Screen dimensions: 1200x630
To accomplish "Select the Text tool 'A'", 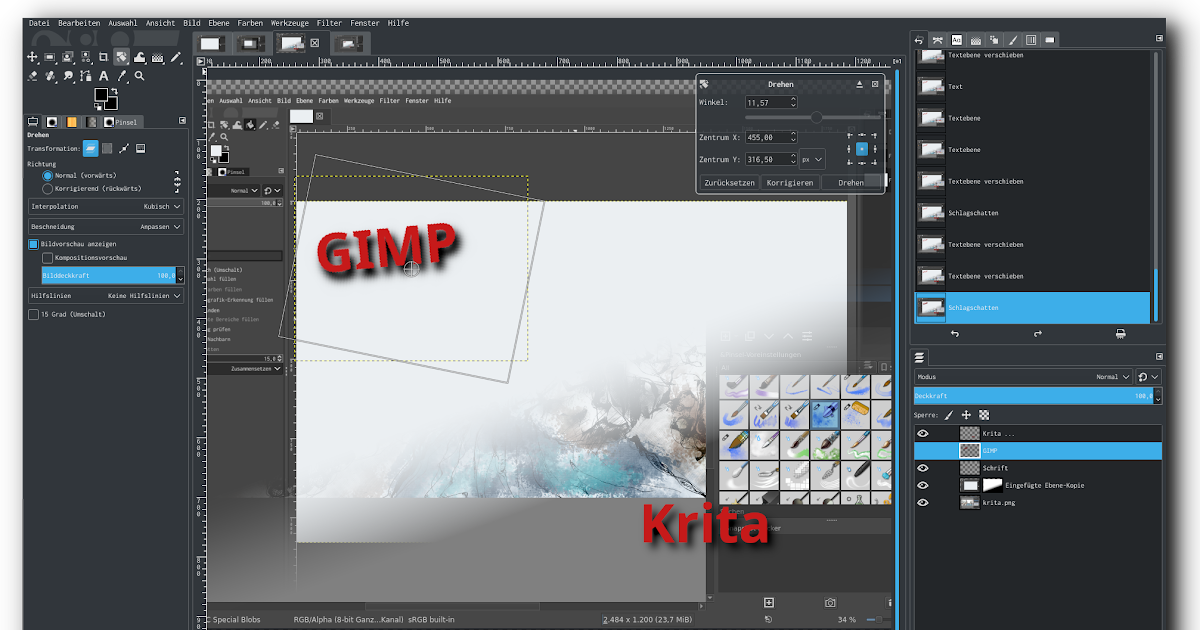I will (103, 76).
